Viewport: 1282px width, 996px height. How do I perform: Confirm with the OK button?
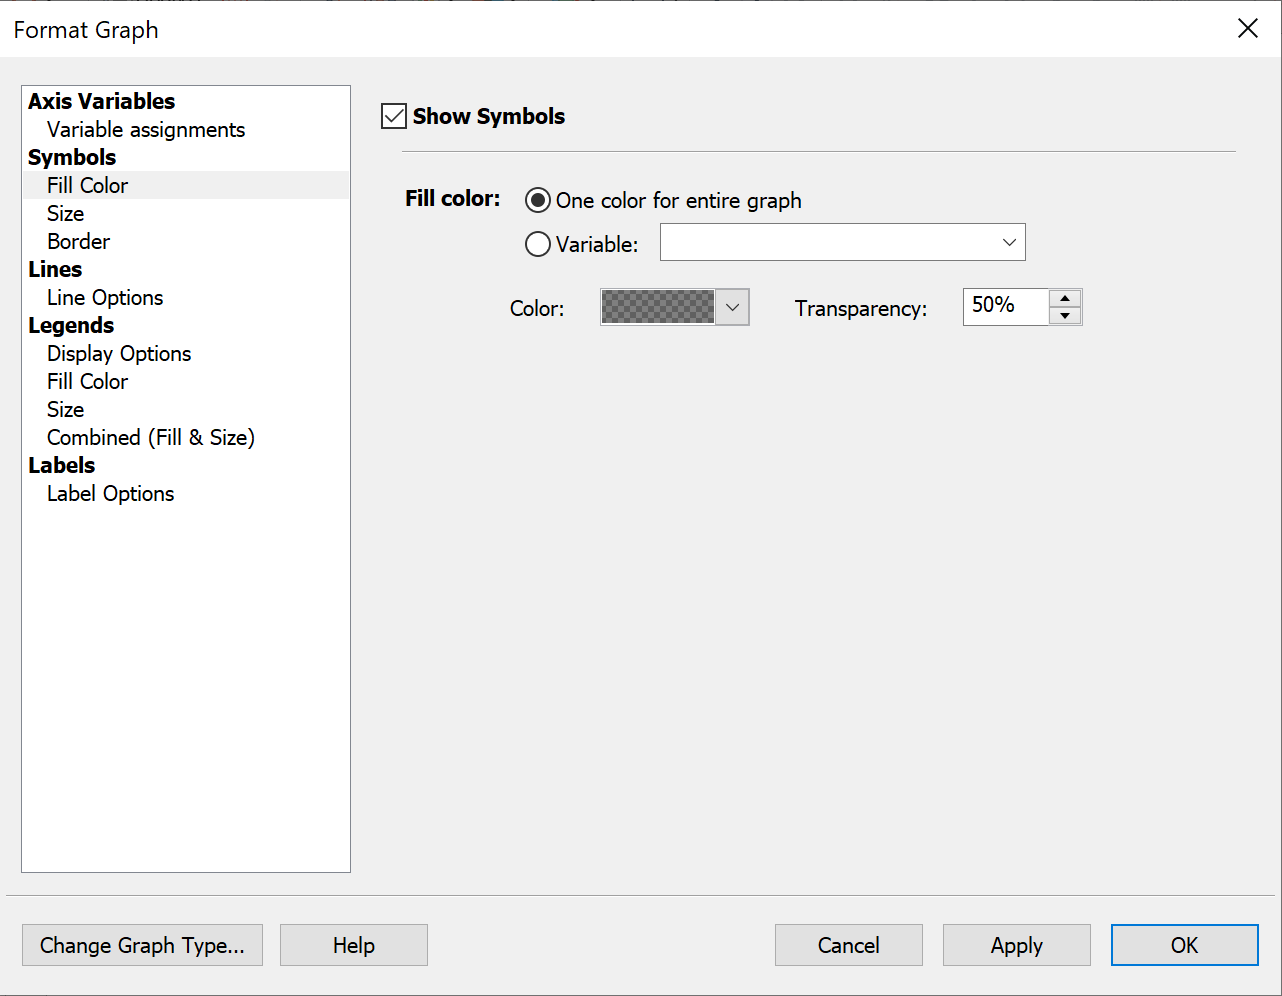pyautogui.click(x=1184, y=945)
